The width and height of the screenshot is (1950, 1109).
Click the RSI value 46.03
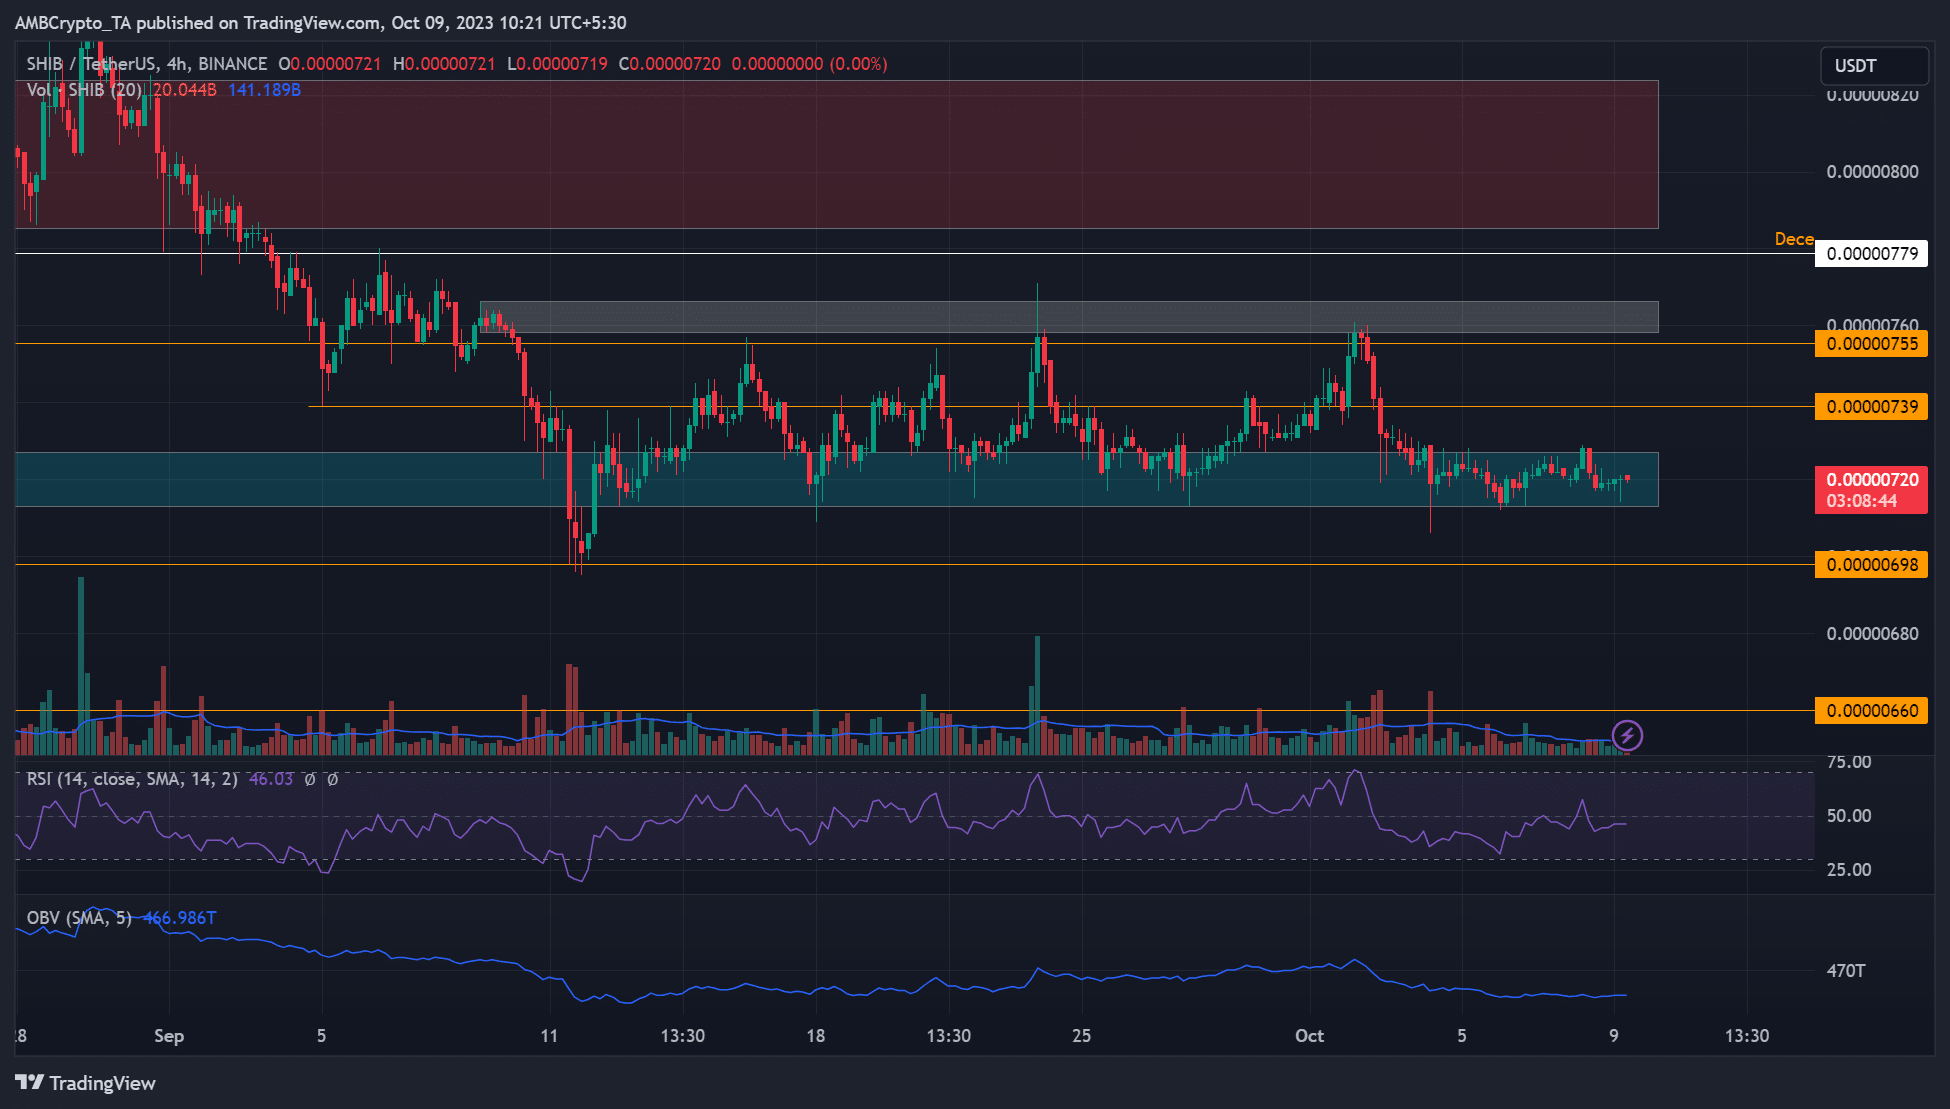click(271, 779)
